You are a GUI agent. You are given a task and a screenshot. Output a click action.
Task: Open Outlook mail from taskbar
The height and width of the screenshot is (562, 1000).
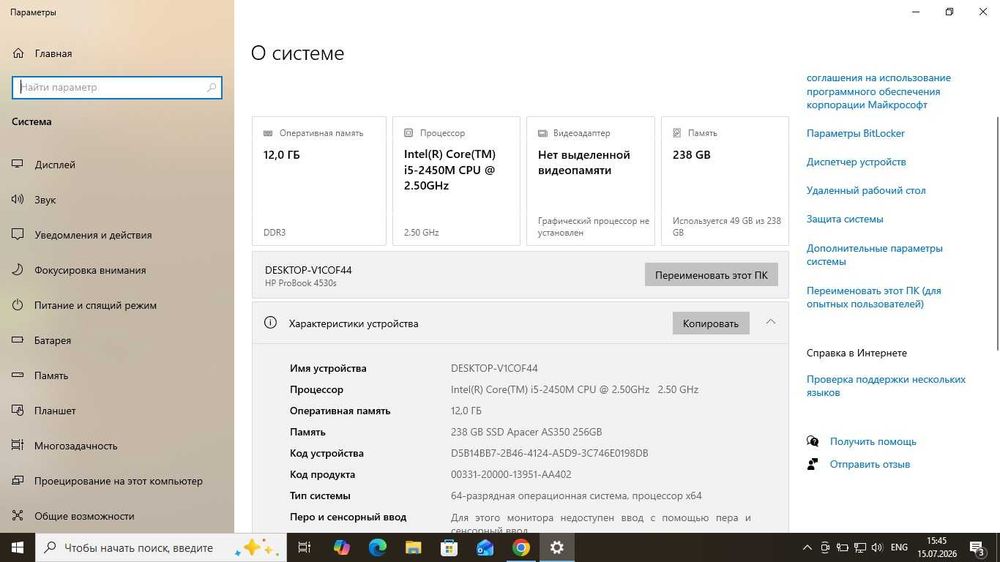point(485,547)
